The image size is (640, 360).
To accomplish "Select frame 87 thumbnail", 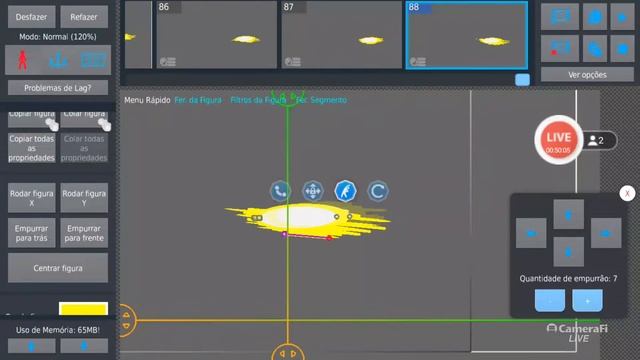I will (x=342, y=35).
